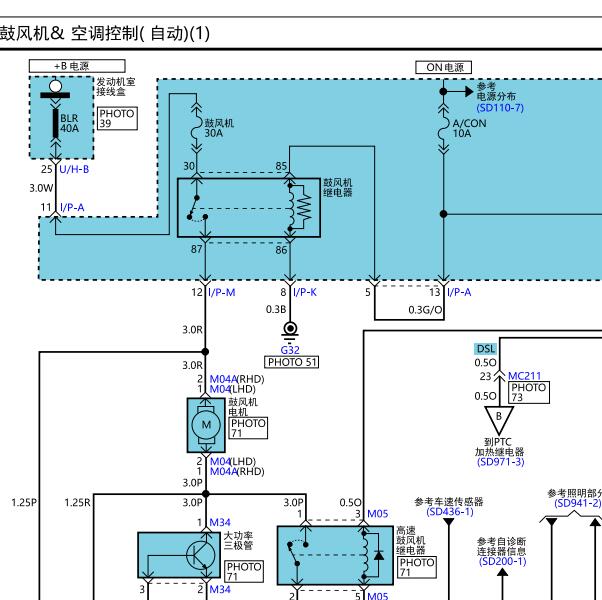Open the PHOTO 73 reference box
The height and width of the screenshot is (600, 602).
529,392
